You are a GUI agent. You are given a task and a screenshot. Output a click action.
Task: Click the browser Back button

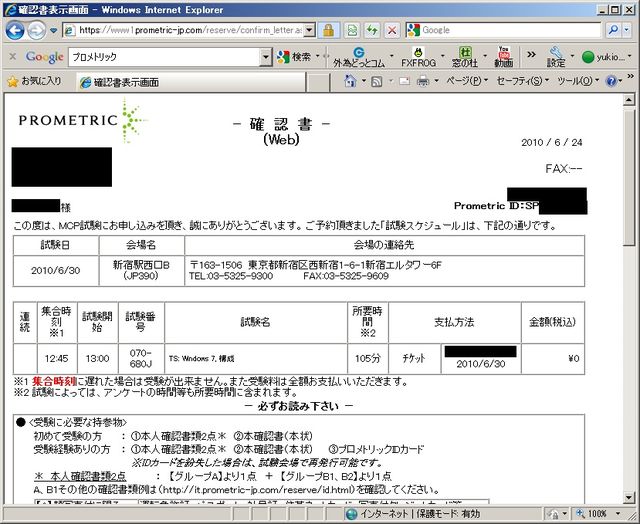click(15, 30)
